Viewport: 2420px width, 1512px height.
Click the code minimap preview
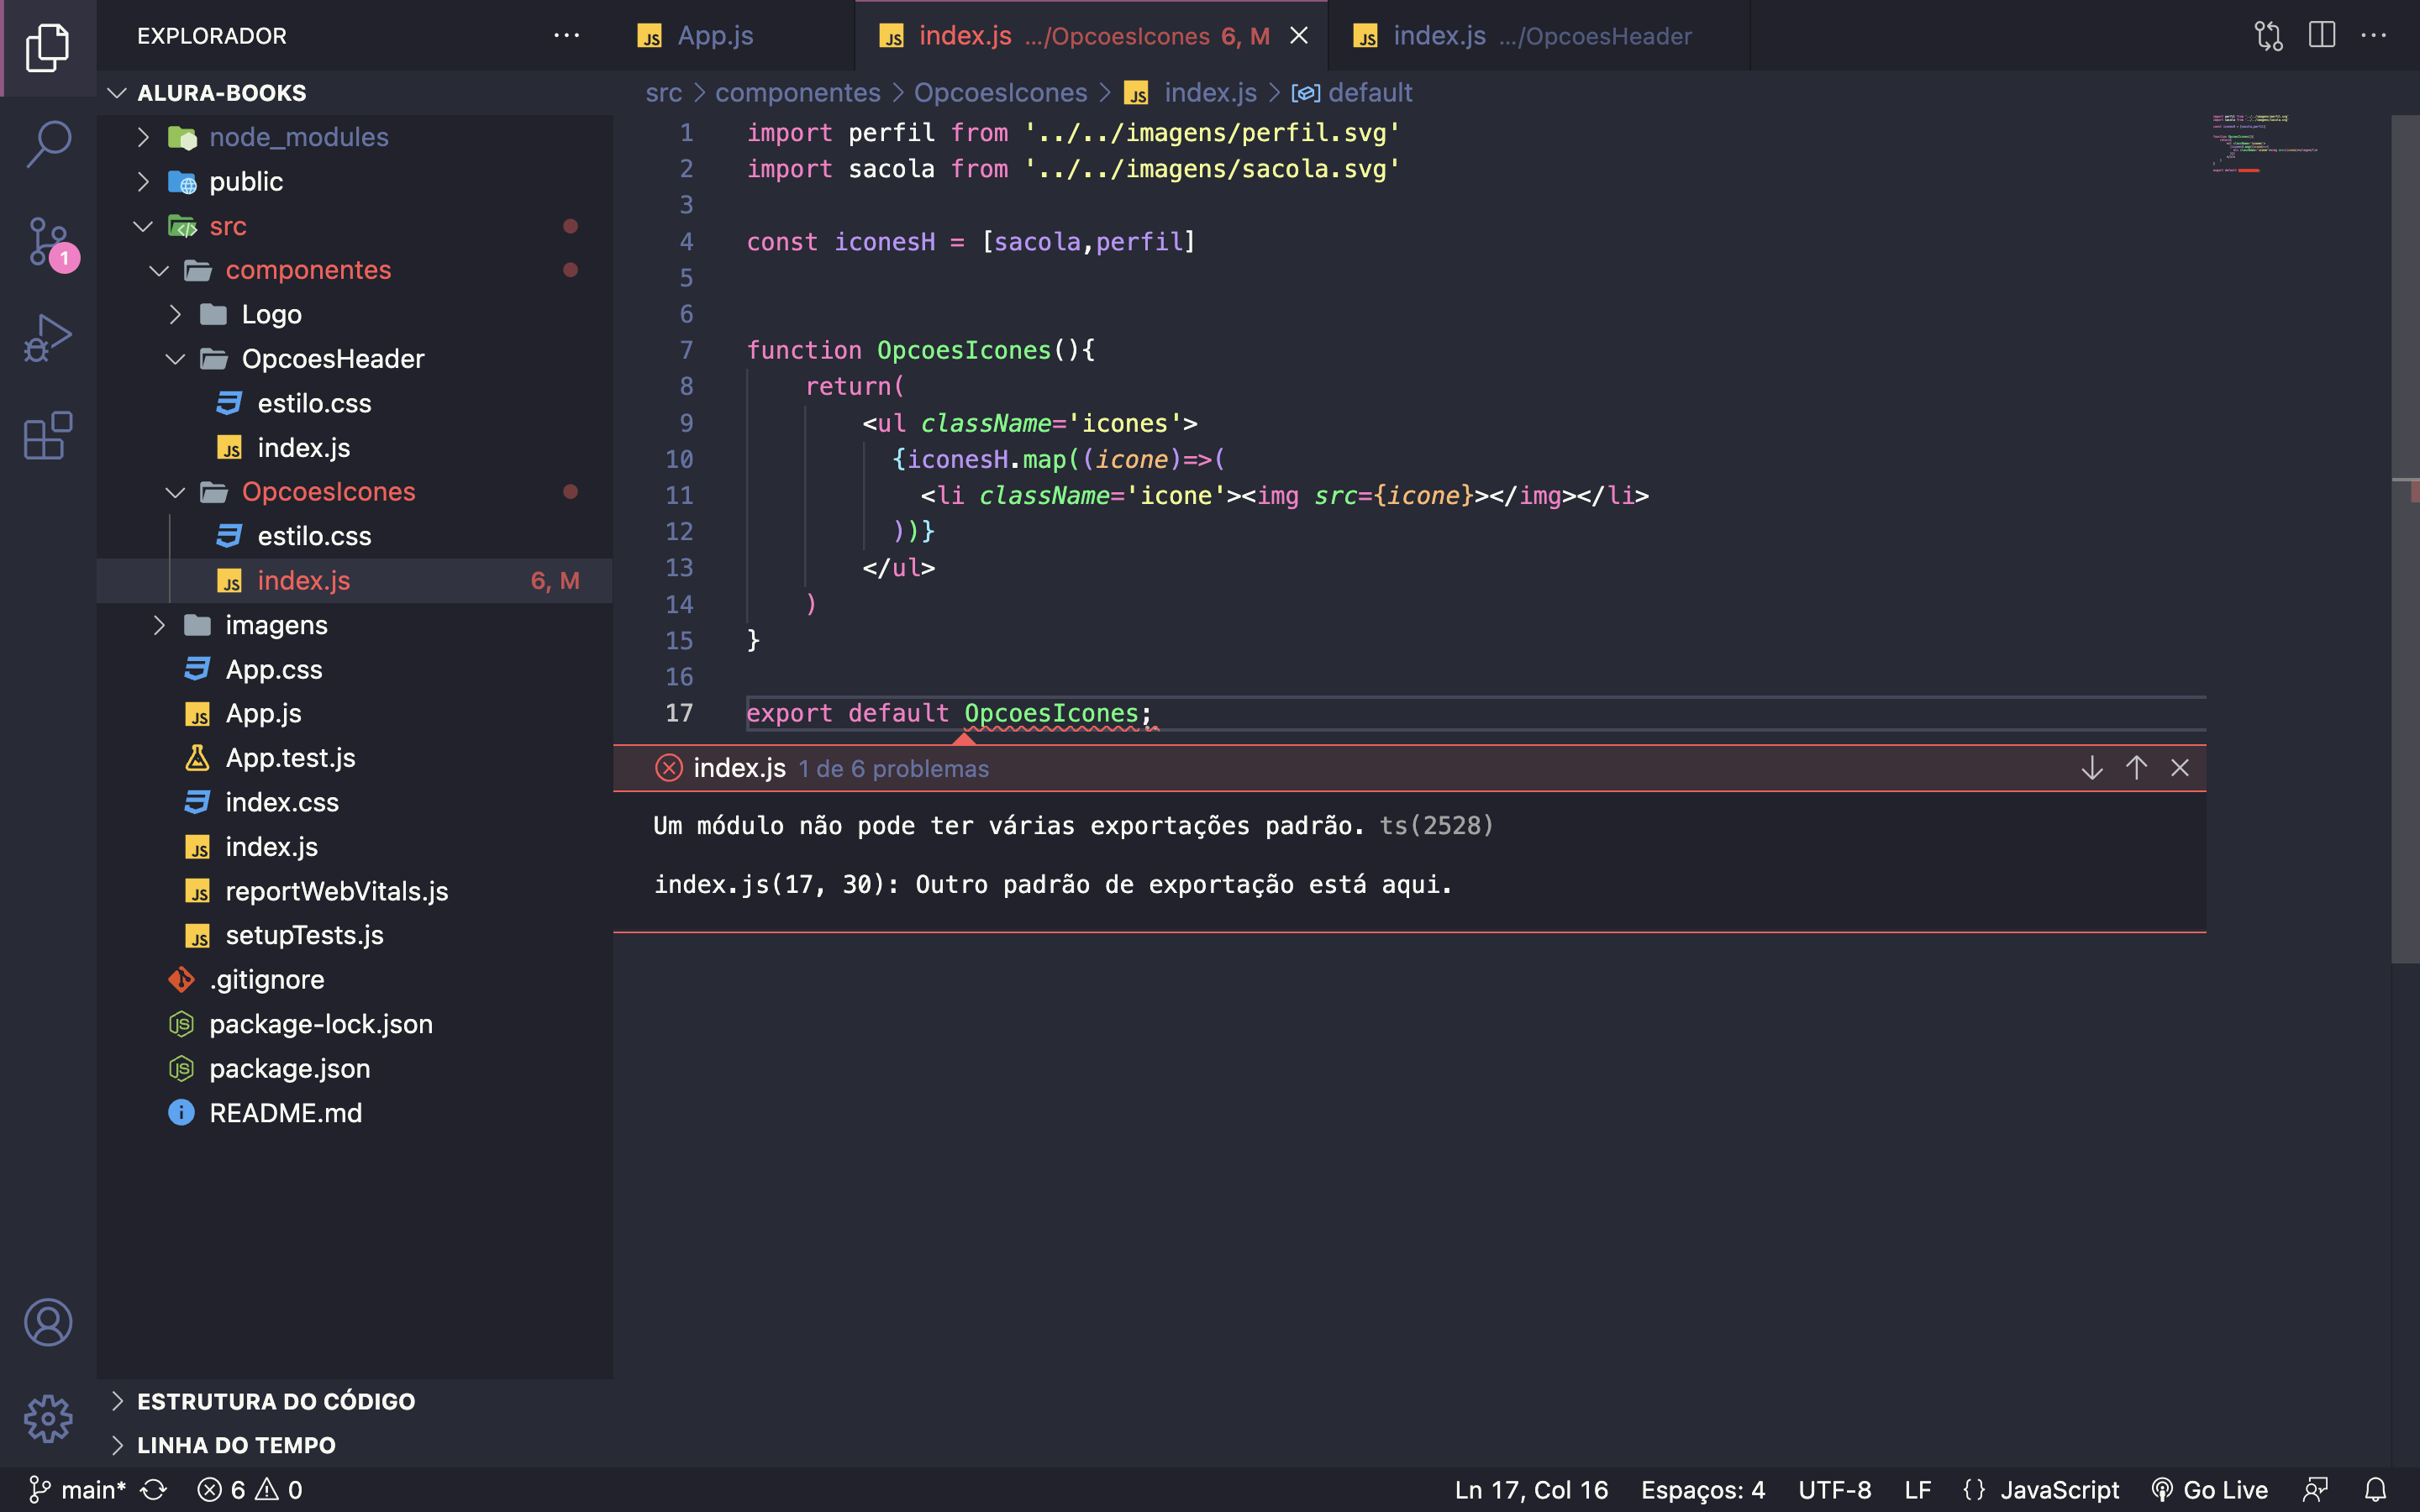(2265, 143)
